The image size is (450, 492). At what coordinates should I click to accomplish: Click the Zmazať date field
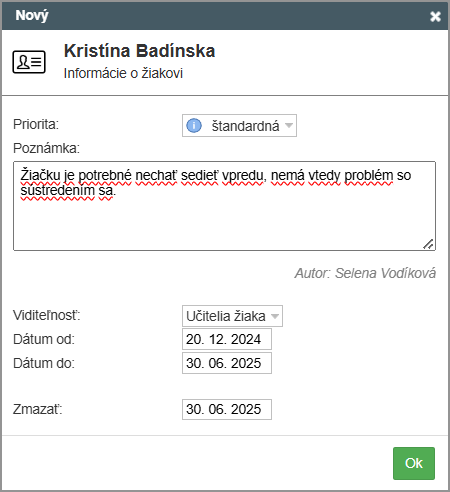pyautogui.click(x=227, y=409)
